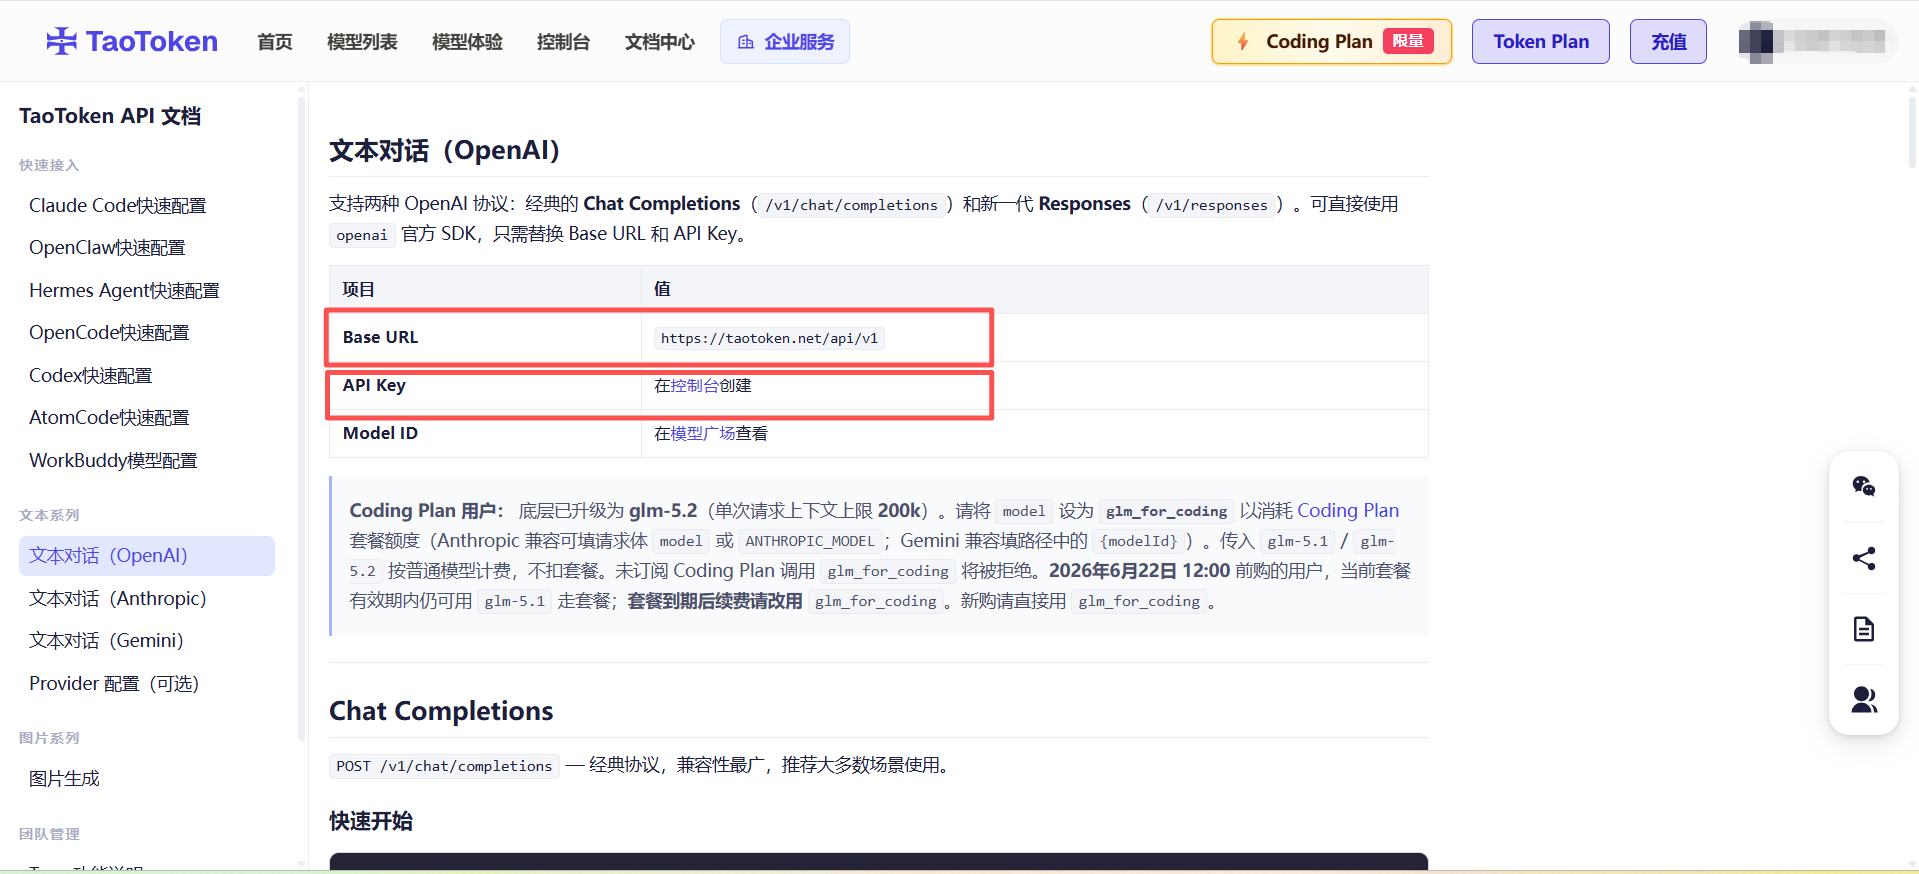Click the Base URL value https://taotoken.net/api/v1
Image resolution: width=1919 pixels, height=874 pixels.
point(769,338)
